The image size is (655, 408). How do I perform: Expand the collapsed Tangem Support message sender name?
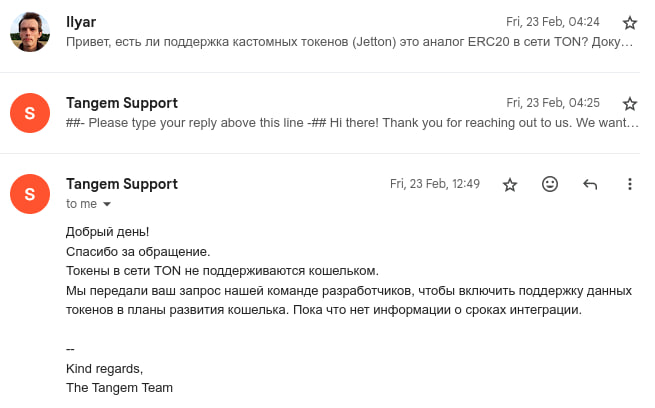point(121,103)
